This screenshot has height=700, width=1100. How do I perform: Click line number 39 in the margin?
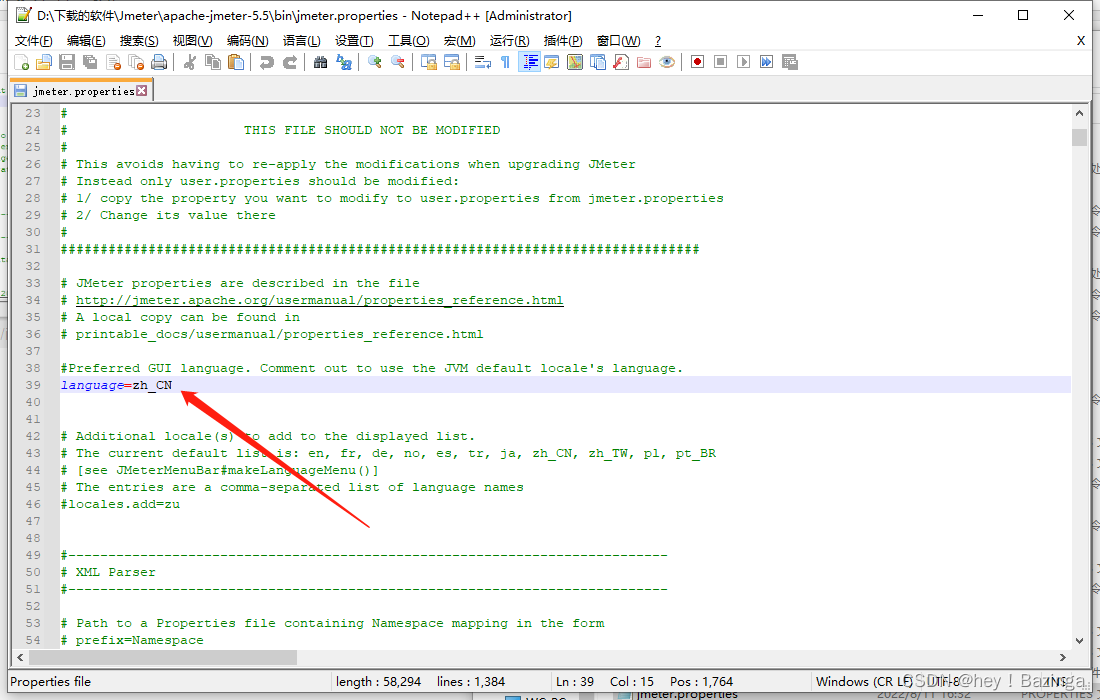point(33,385)
